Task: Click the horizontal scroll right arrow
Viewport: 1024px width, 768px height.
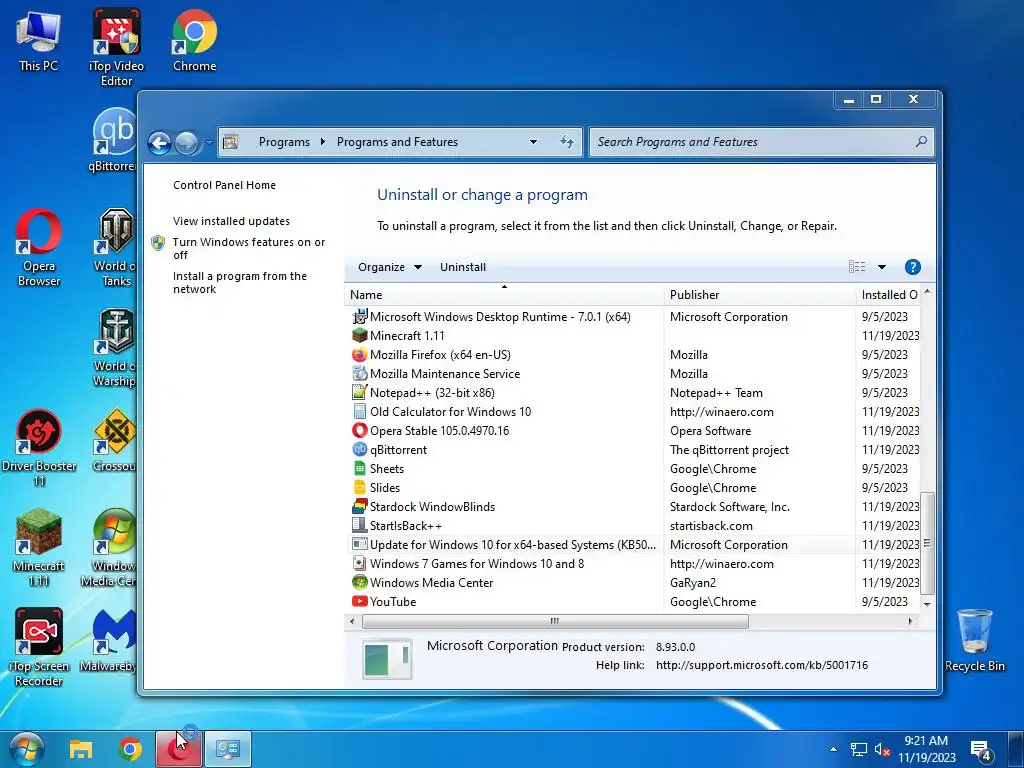Action: [910, 621]
